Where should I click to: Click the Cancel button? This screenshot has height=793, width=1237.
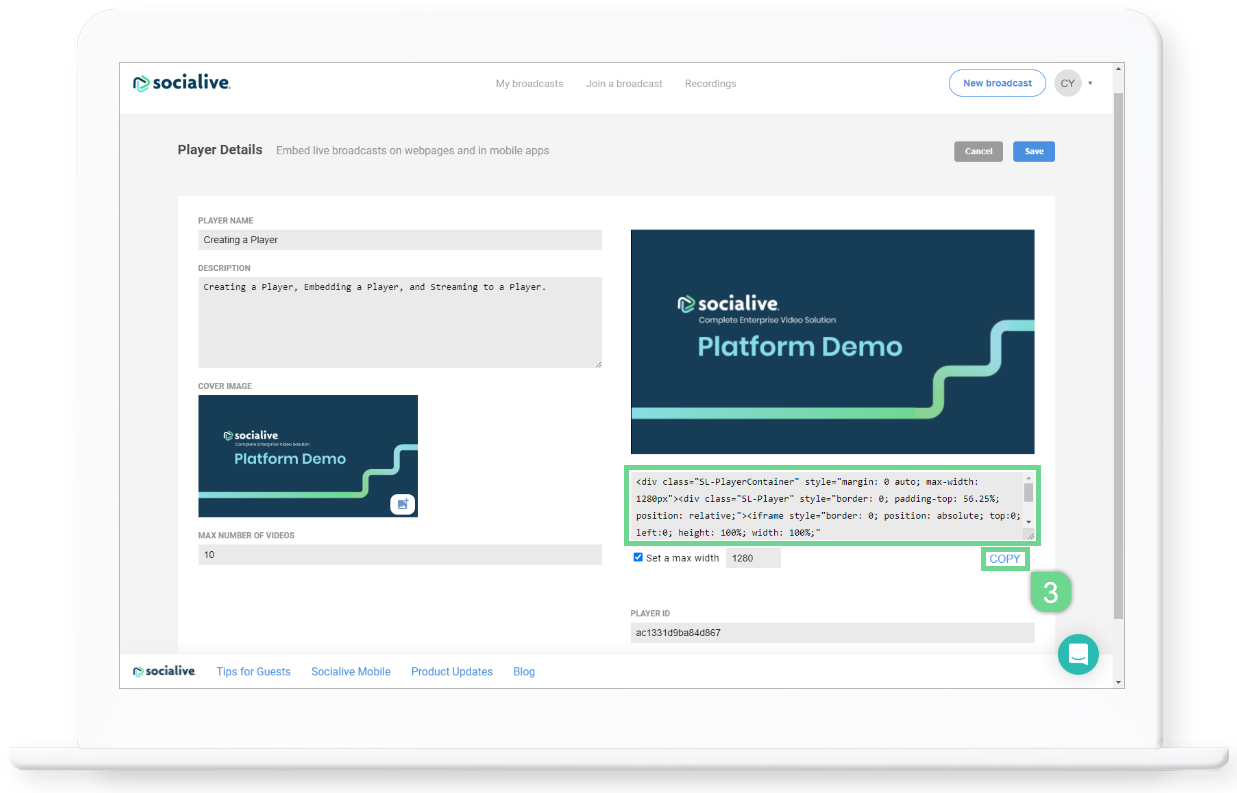coord(978,151)
